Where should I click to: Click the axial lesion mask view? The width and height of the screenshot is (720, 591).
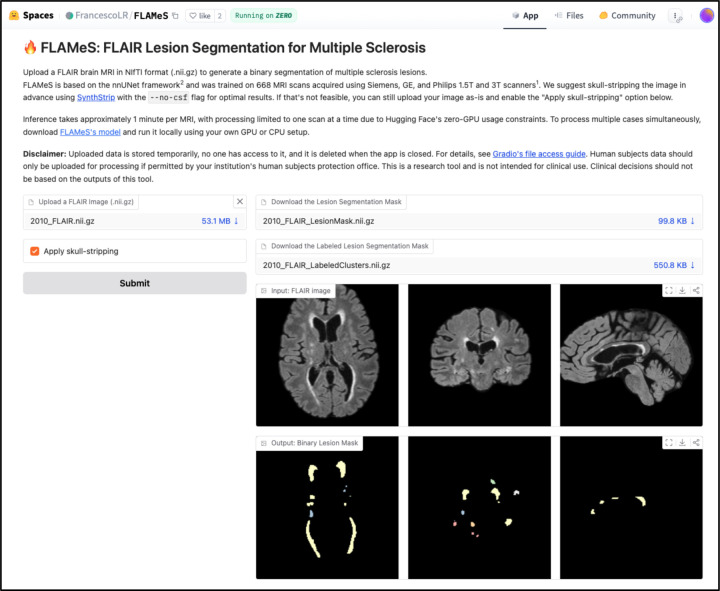pos(327,507)
